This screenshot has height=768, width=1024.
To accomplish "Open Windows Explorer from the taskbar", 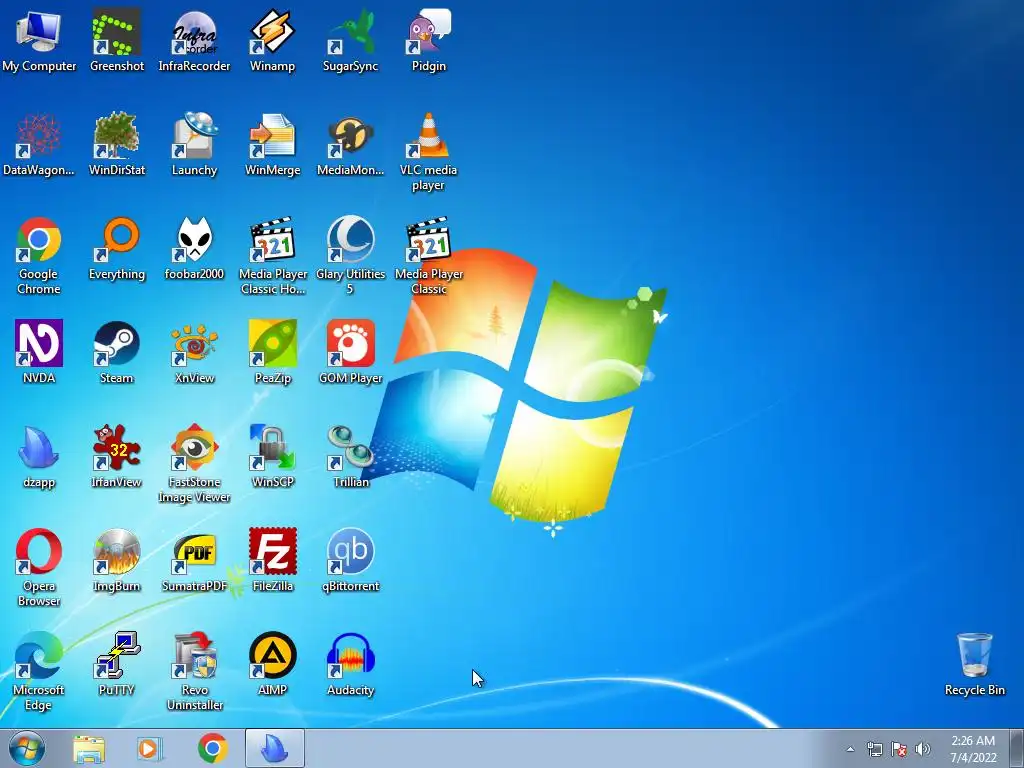I will (x=89, y=748).
